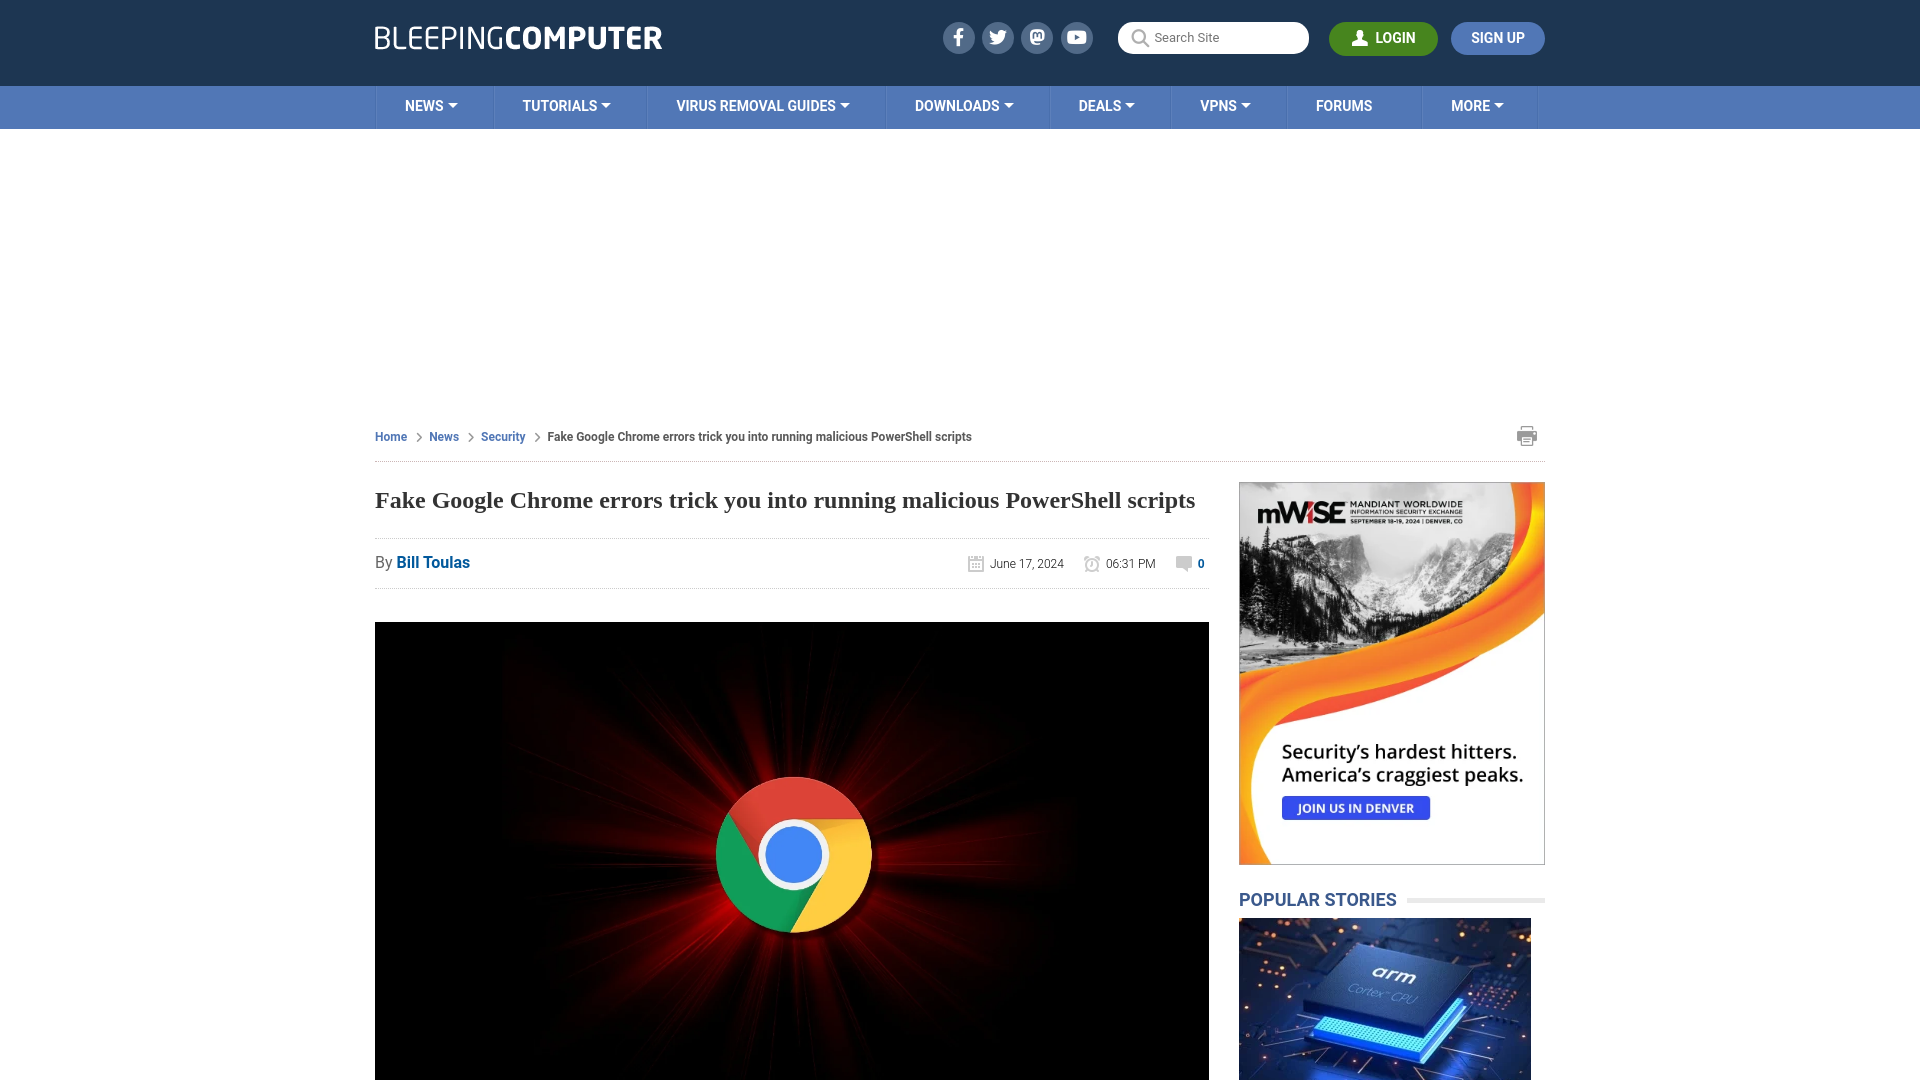Click the comments count icon
The image size is (1920, 1080).
click(1183, 563)
